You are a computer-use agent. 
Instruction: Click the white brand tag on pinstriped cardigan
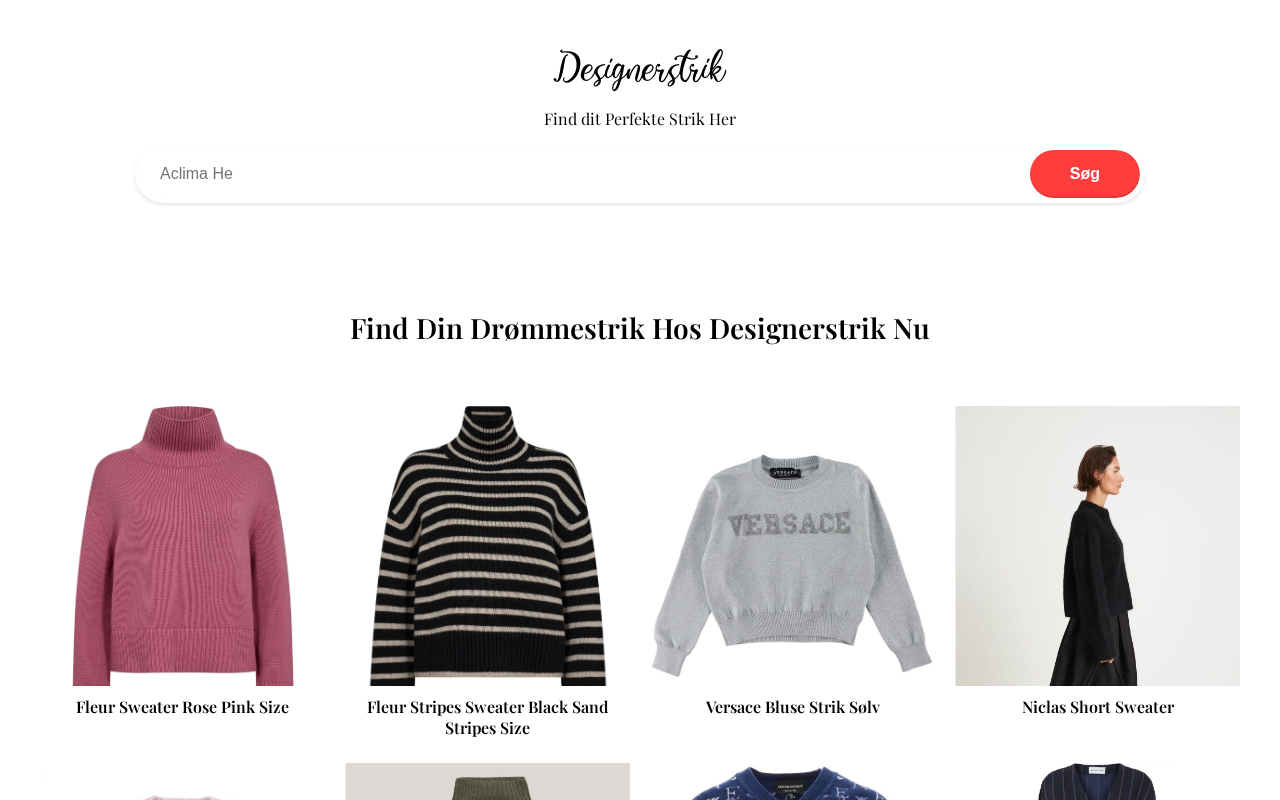pos(1099,770)
